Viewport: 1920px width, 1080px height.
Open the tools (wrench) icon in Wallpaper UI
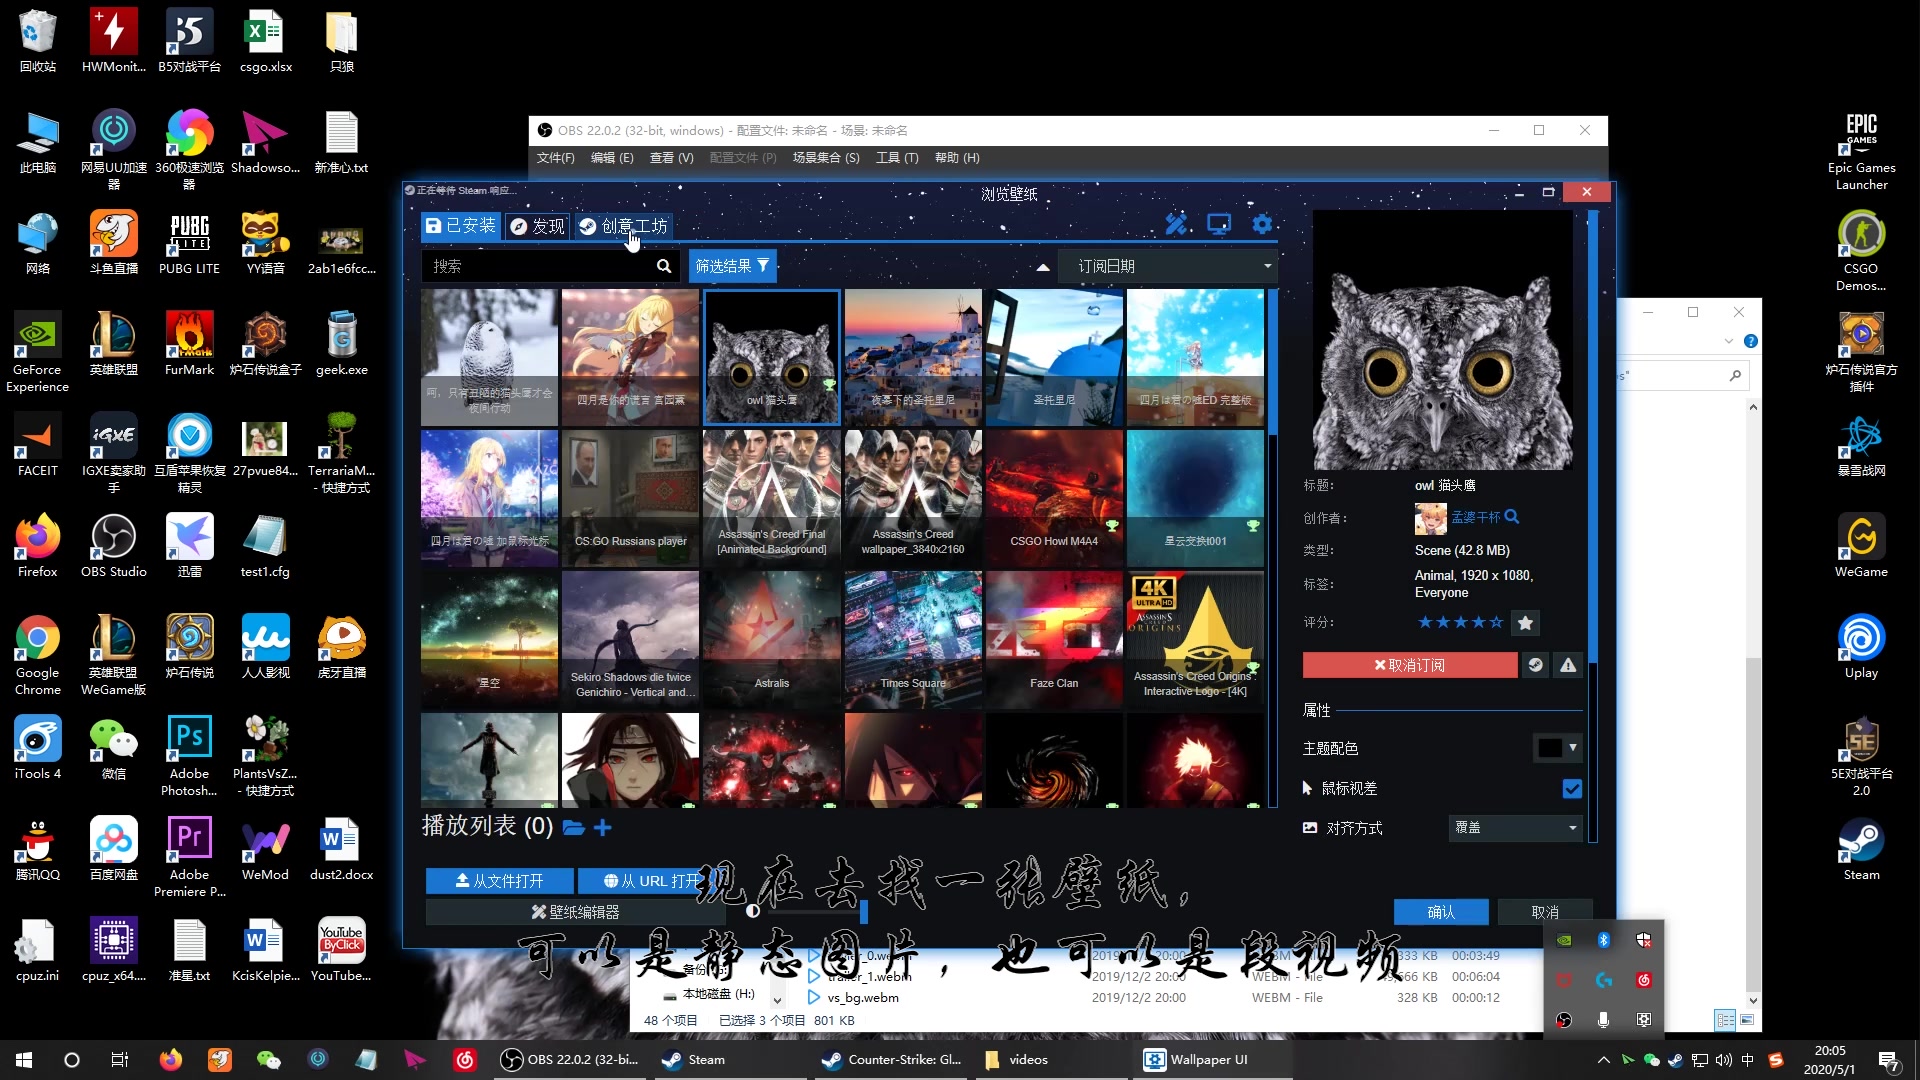pos(1177,224)
